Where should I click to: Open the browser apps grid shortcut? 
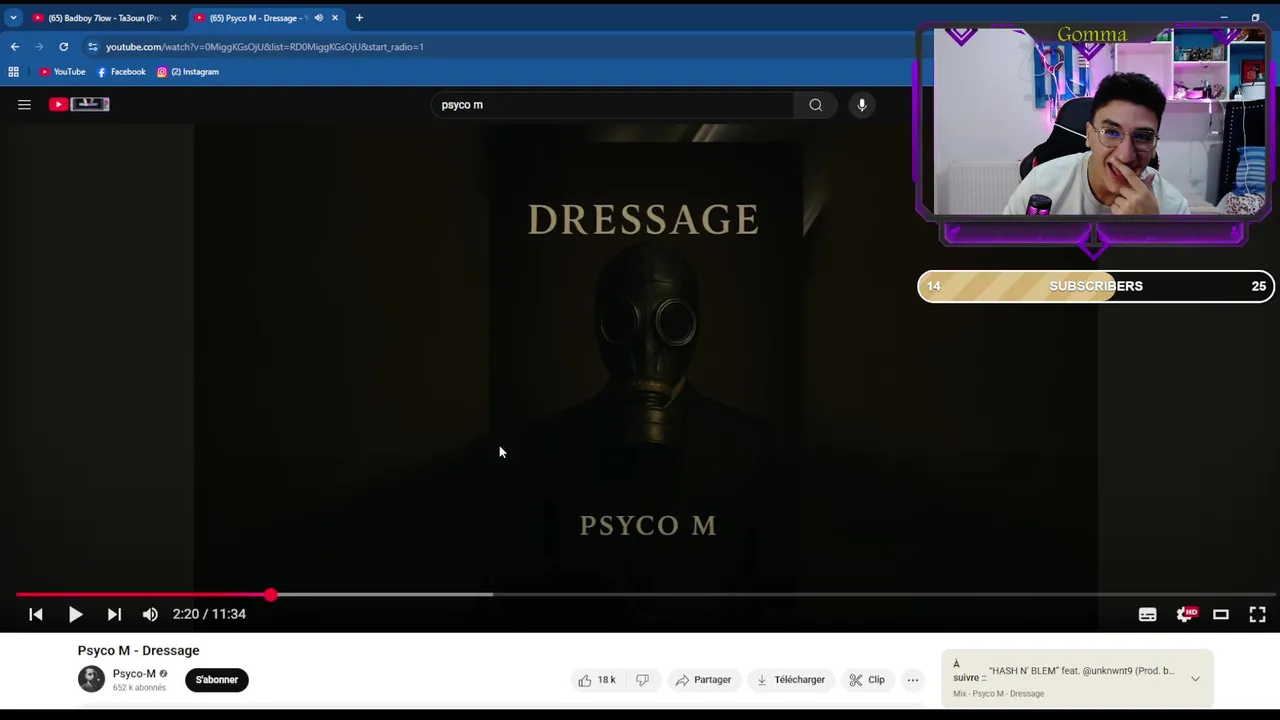pos(13,72)
